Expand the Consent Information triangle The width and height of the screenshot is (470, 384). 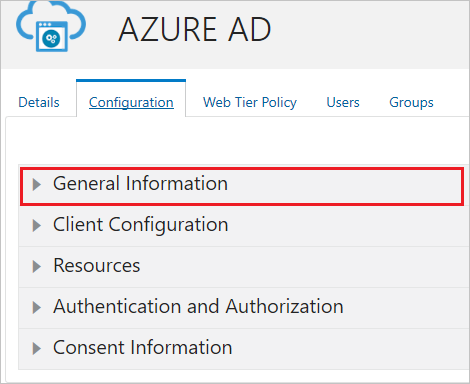point(37,348)
